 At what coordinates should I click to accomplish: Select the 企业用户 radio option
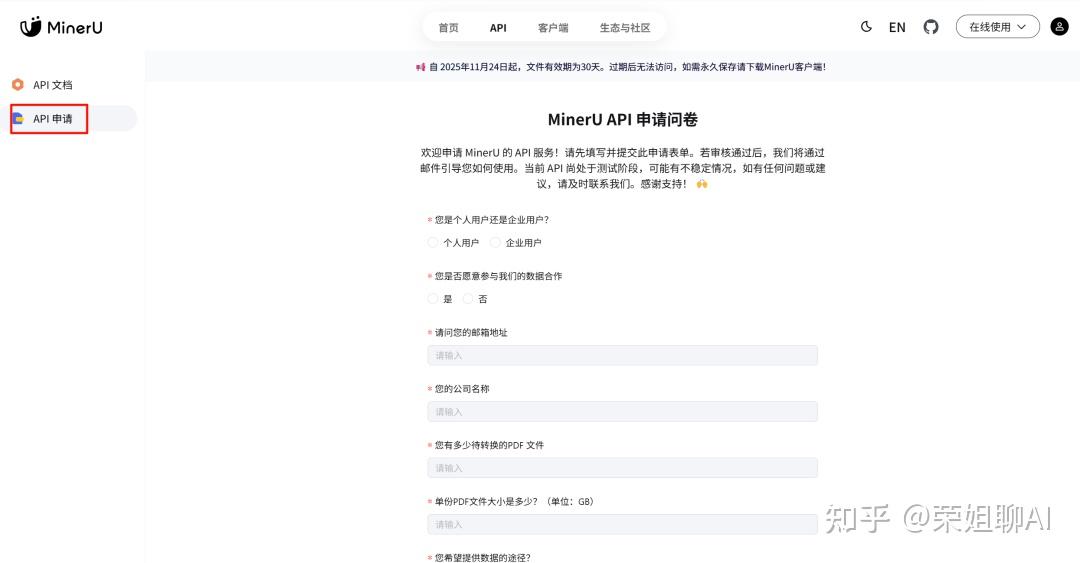495,242
